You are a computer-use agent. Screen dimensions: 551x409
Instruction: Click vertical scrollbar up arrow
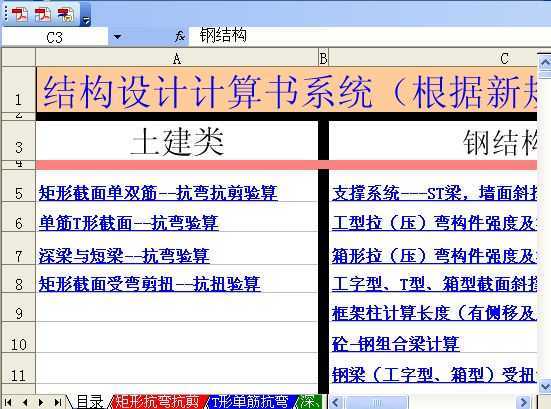(544, 63)
